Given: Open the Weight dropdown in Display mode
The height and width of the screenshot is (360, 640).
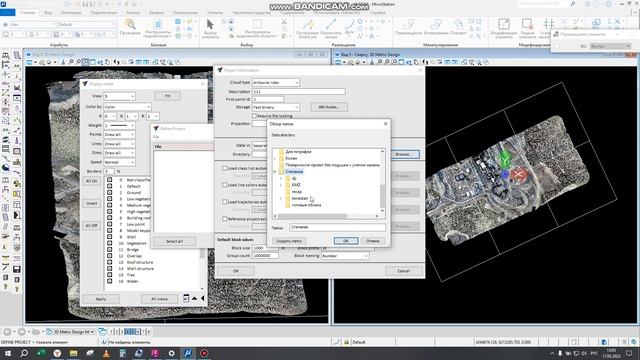Looking at the screenshot, I should coord(119,125).
